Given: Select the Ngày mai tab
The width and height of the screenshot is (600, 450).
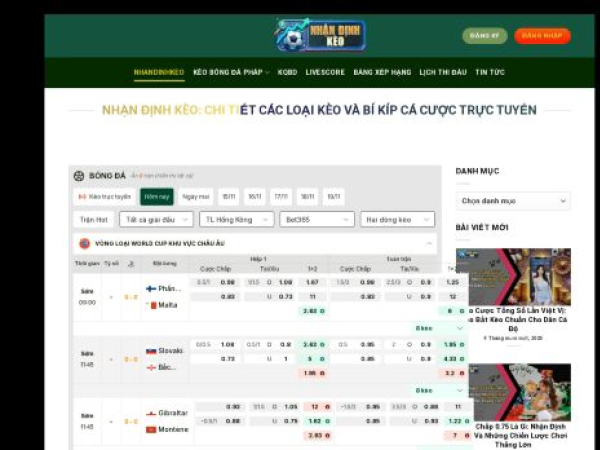Looking at the screenshot, I should [x=196, y=197].
